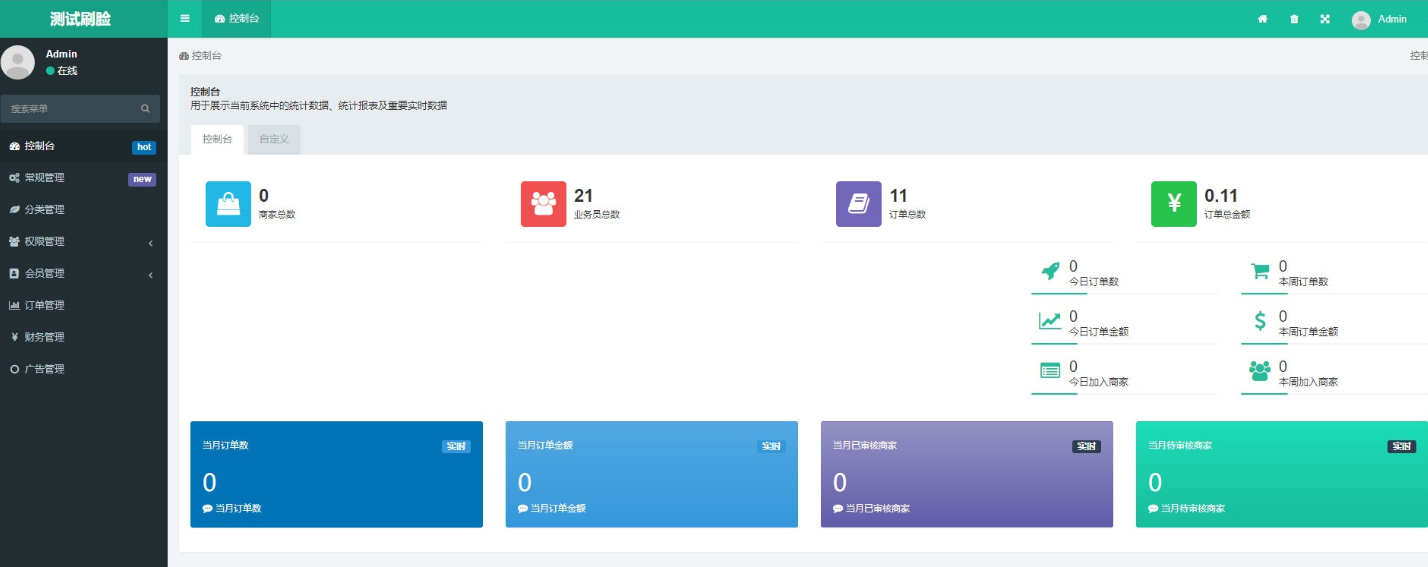Screen dimensions: 1428x567
Task: Click the blue 当月订单数 card
Action: coord(336,474)
